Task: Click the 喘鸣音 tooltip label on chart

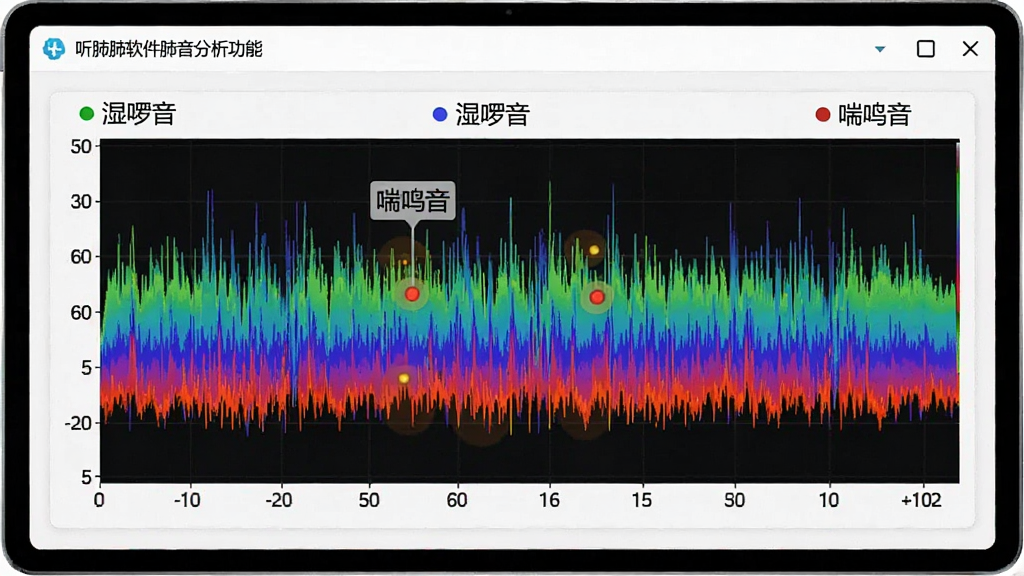Action: pos(413,200)
